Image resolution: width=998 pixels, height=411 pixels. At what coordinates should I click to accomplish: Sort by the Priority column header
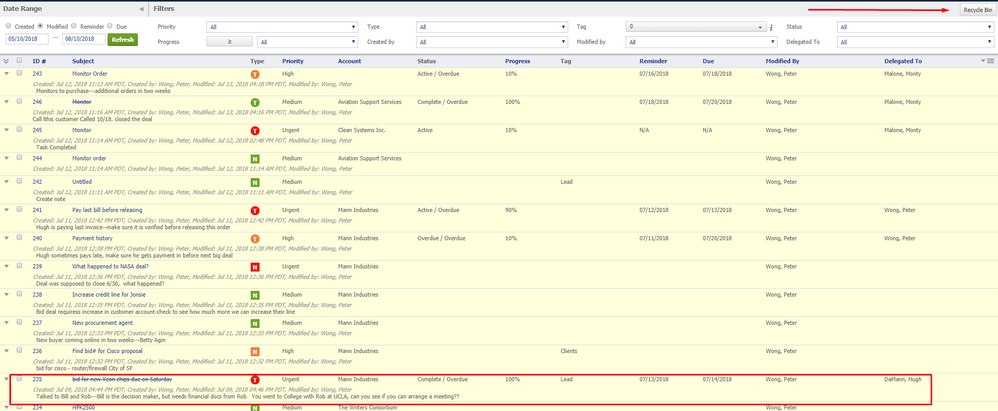click(x=293, y=61)
